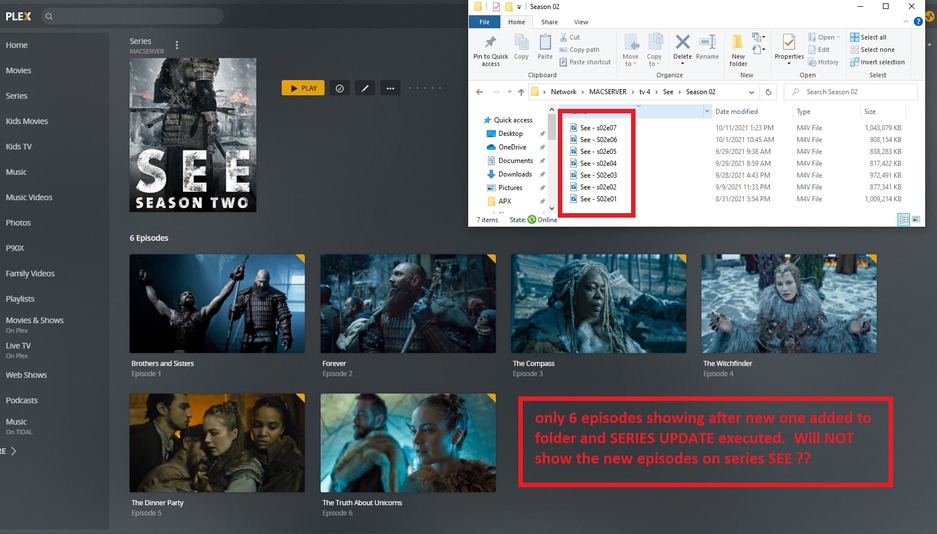Open the File tab in Explorer

(x=485, y=22)
